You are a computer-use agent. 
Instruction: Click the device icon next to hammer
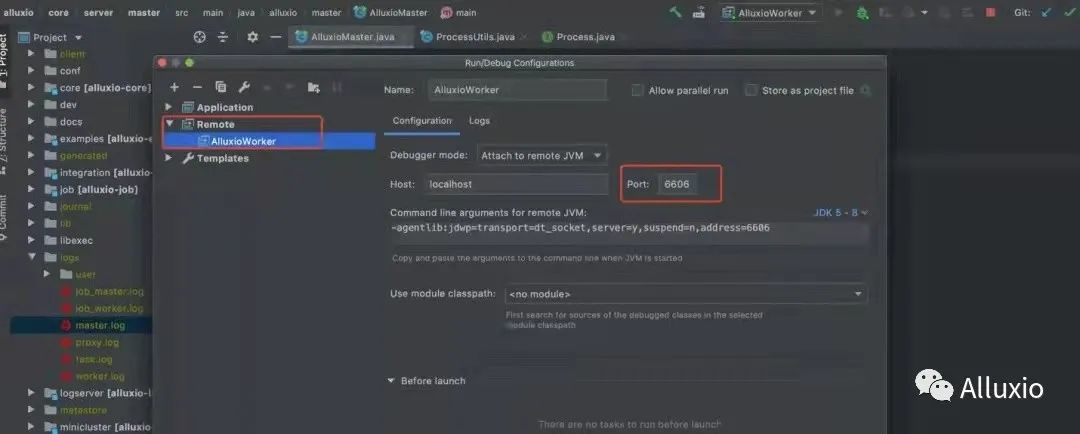click(698, 12)
